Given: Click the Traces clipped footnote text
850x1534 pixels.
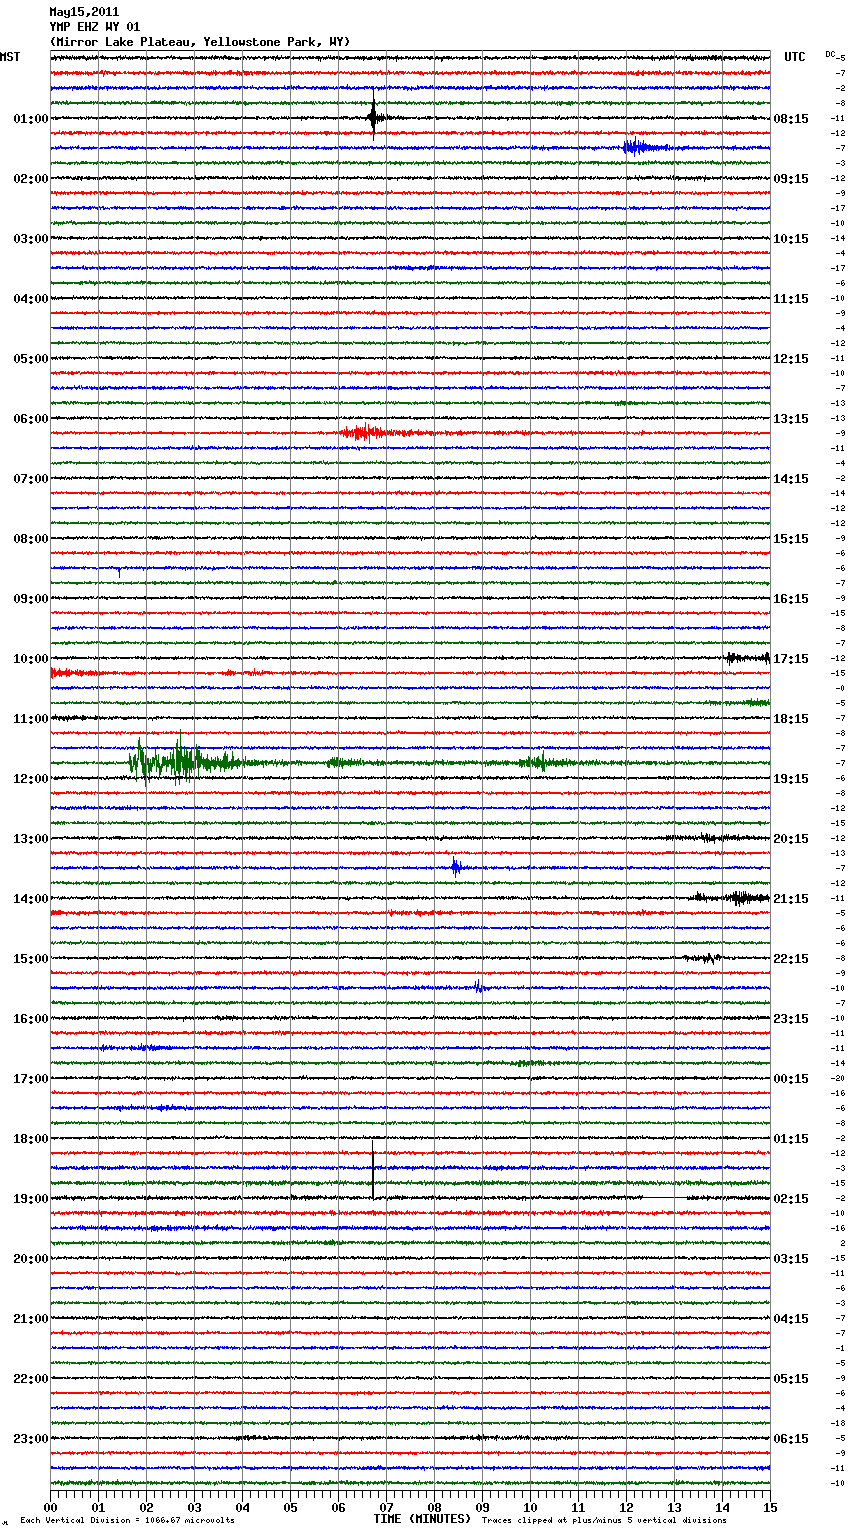Looking at the screenshot, I should click(x=604, y=1521).
